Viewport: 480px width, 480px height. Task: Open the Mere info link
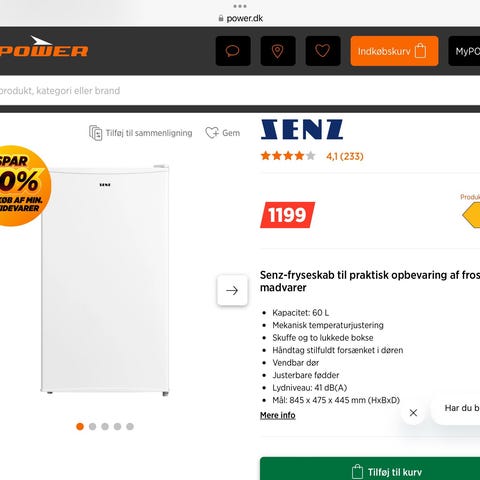point(278,415)
